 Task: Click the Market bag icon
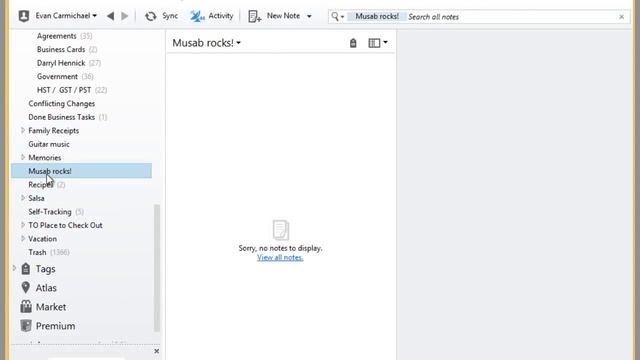pos(26,307)
